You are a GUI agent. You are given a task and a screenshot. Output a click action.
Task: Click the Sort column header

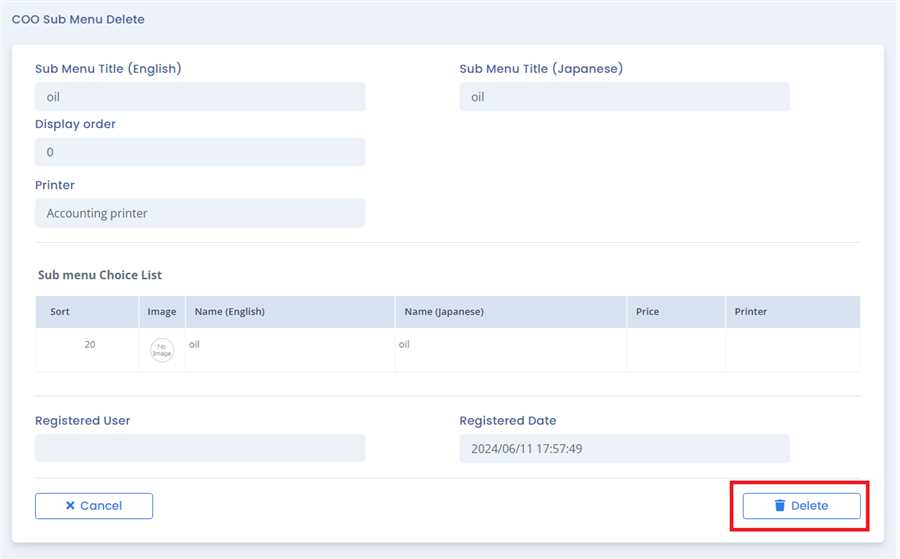click(x=60, y=312)
